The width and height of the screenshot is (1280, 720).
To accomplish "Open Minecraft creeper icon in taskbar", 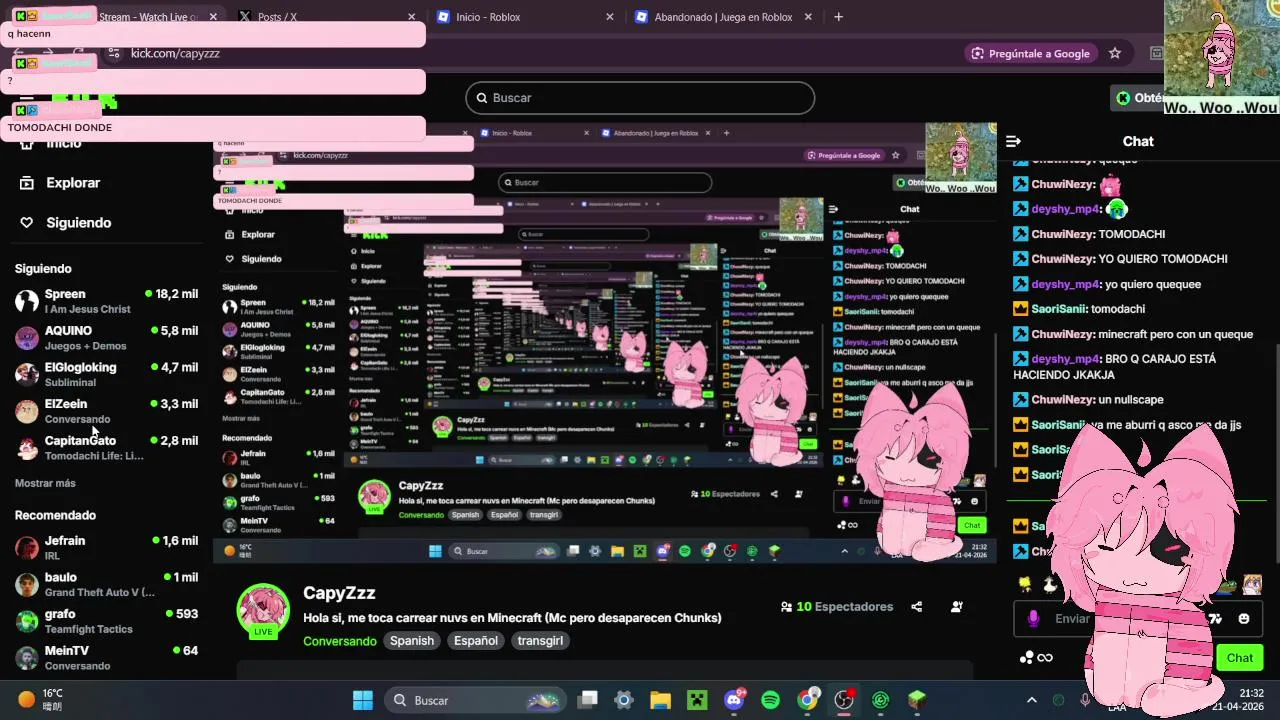I will [697, 700].
